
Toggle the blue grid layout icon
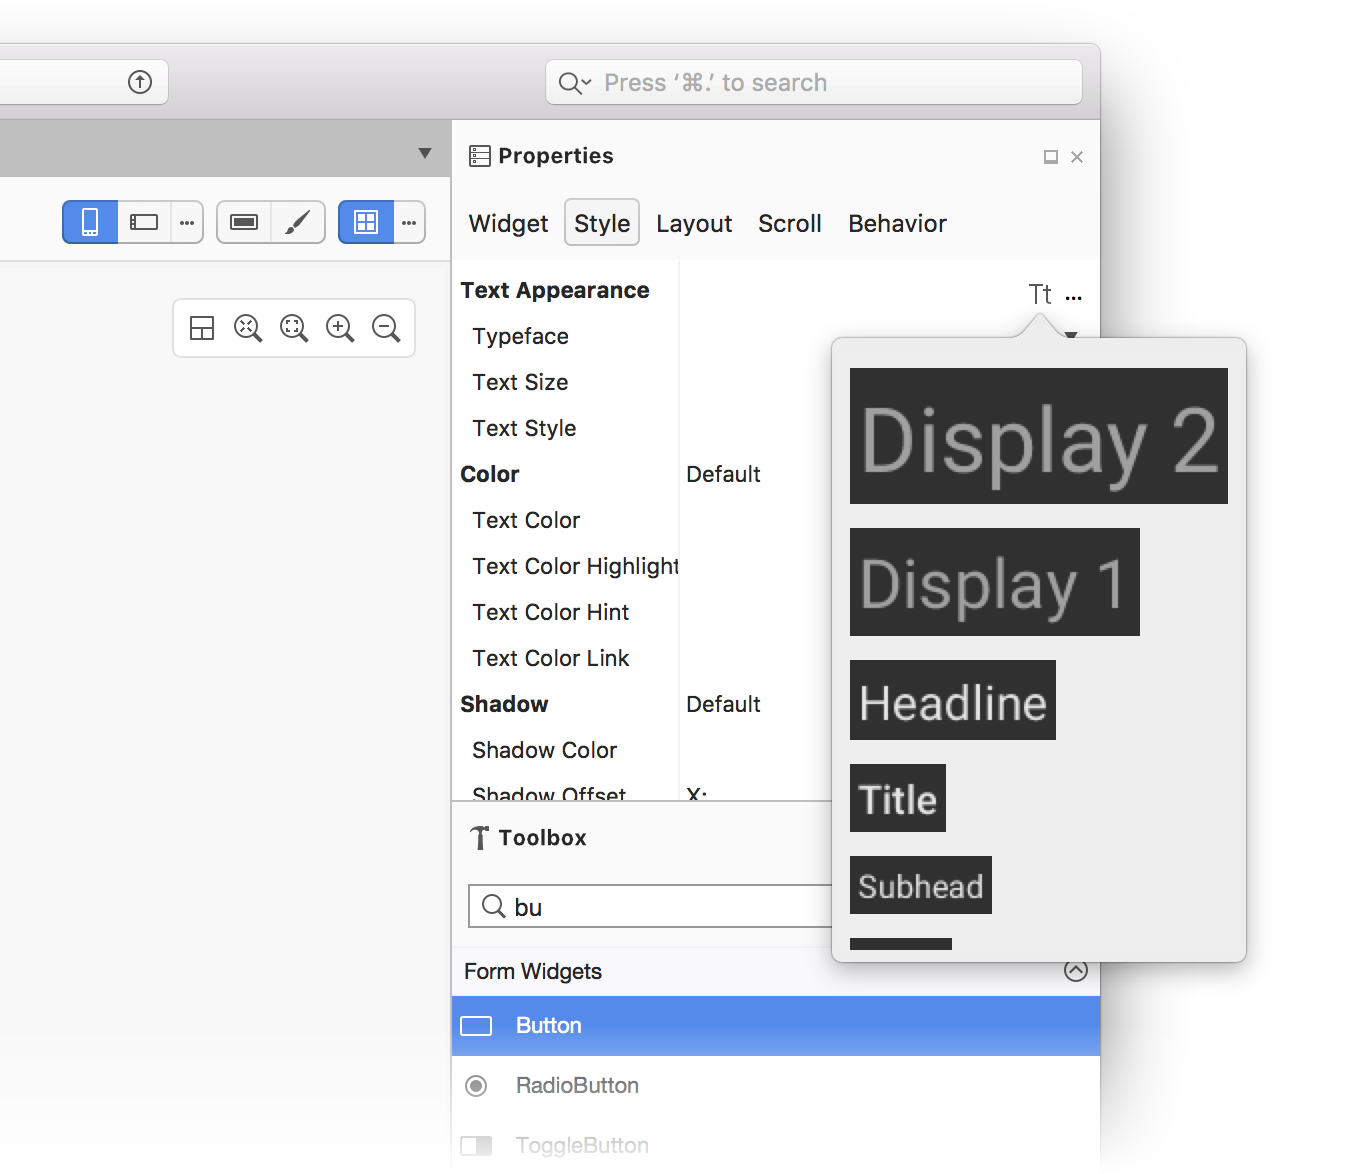coord(366,222)
